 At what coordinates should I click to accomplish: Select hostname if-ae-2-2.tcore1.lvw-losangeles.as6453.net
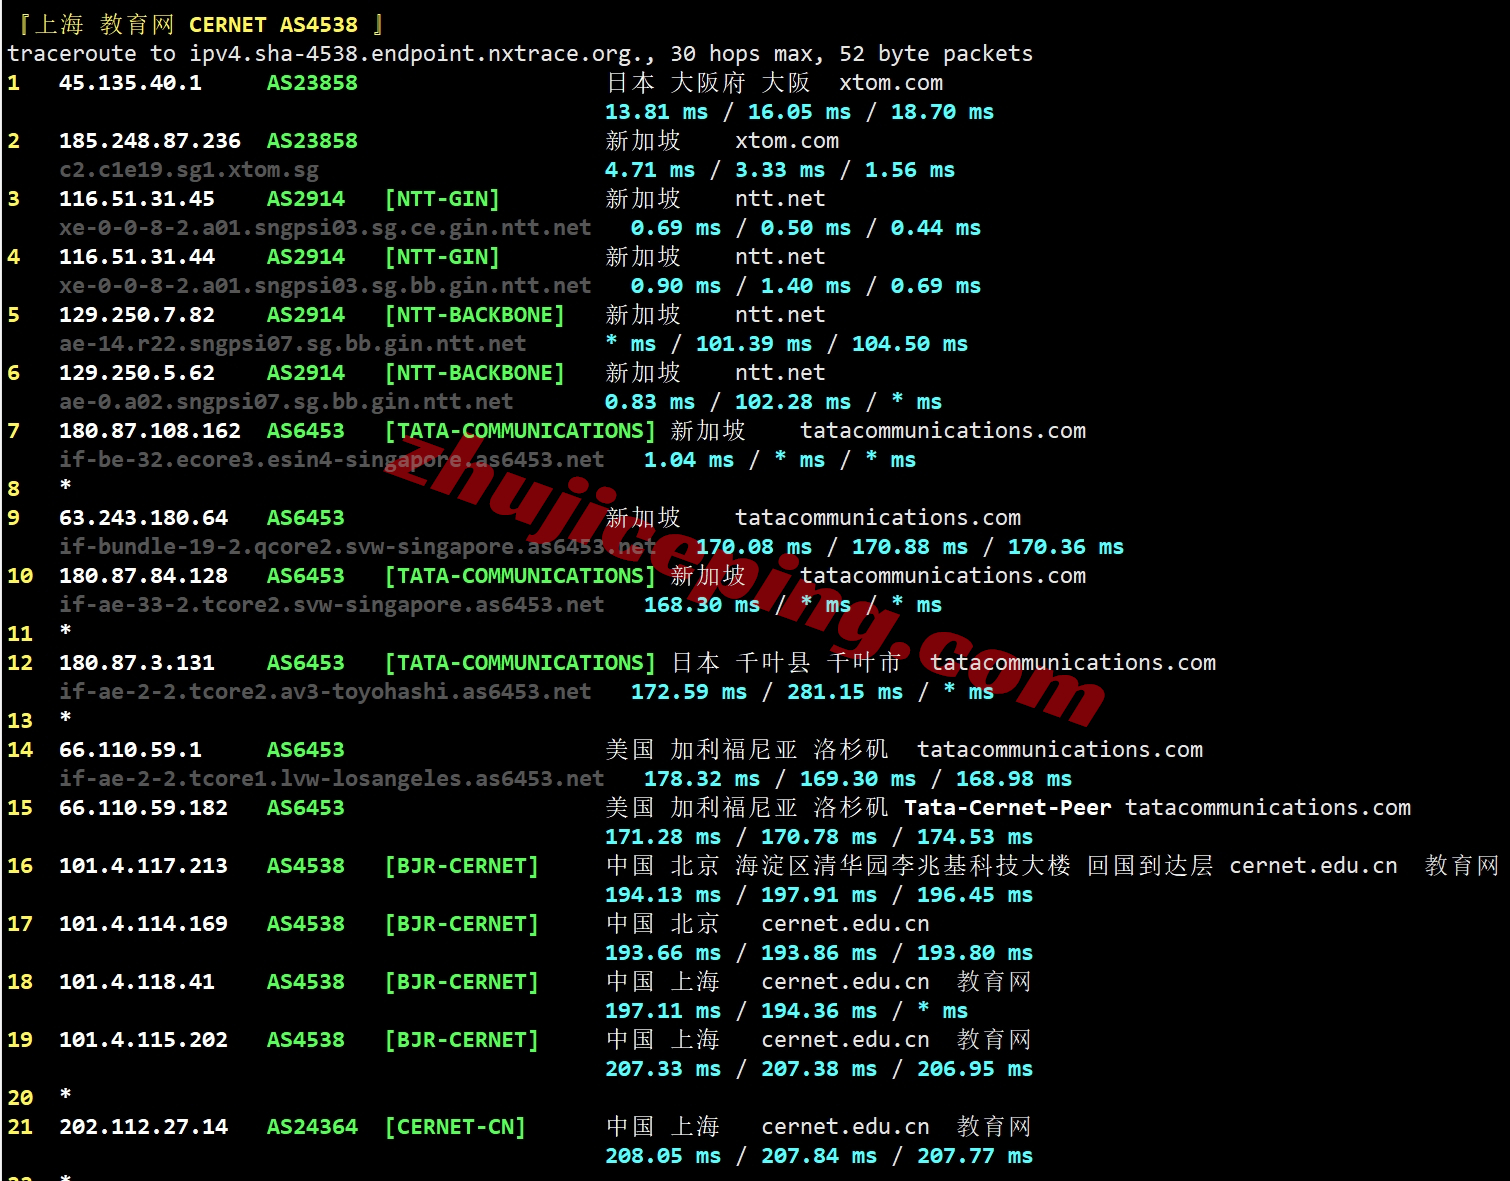pos(332,778)
